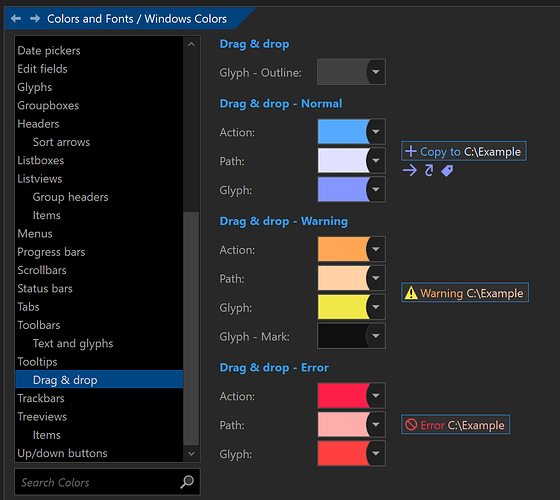Expand Normal Action color dropdown arrow
Image resolution: width=560 pixels, height=500 pixels.
(x=376, y=132)
